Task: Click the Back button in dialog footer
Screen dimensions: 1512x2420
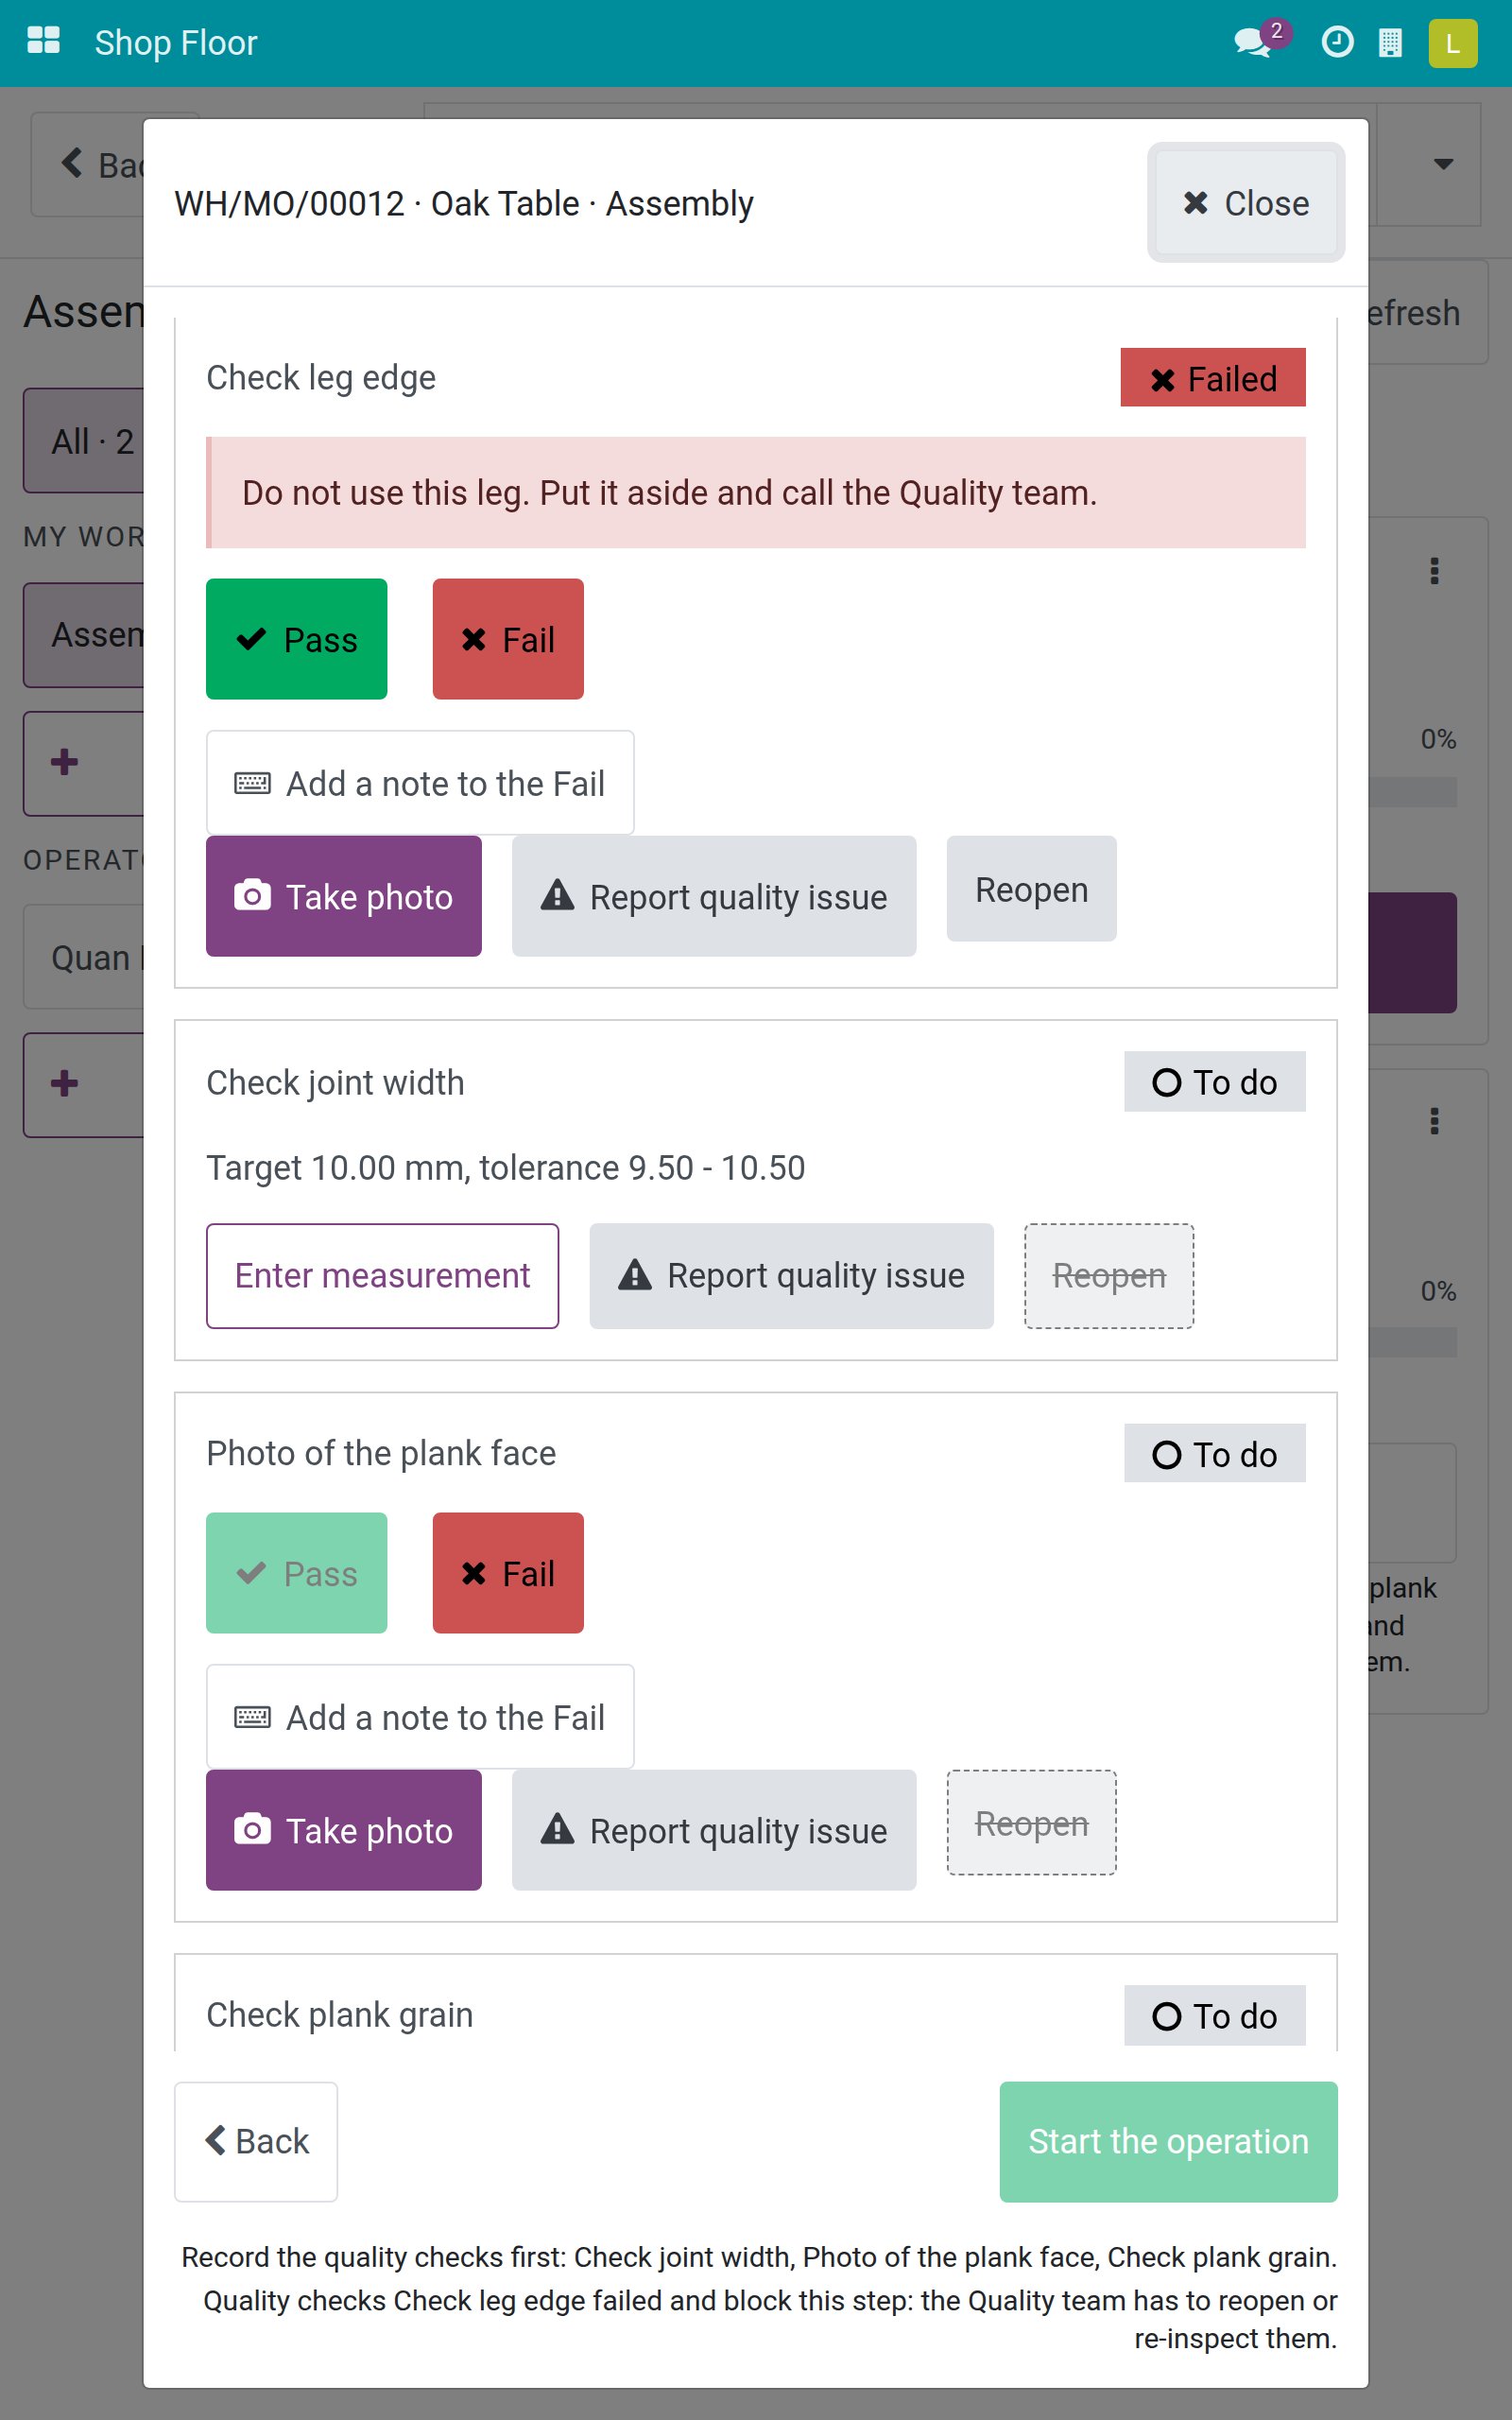Action: tap(256, 2142)
